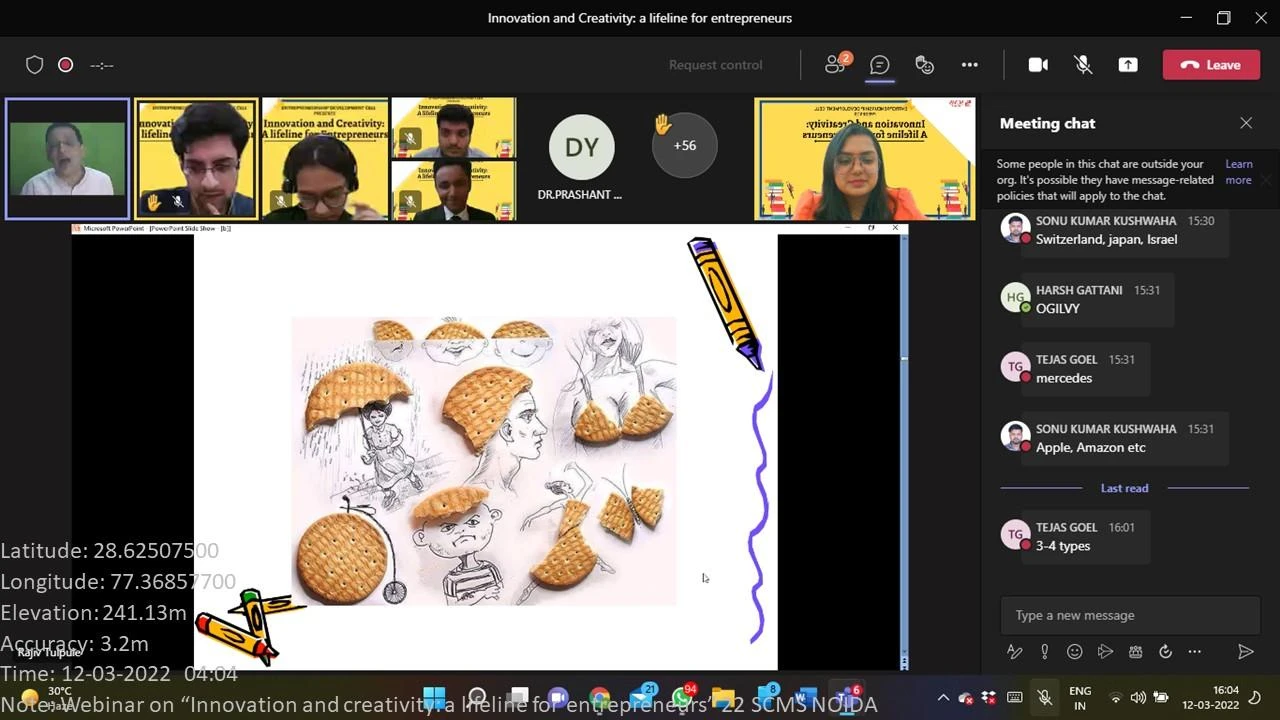This screenshot has width=1280, height=720.
Task: Click Tejas Goel's avatar beside mercedes
Action: [1015, 367]
